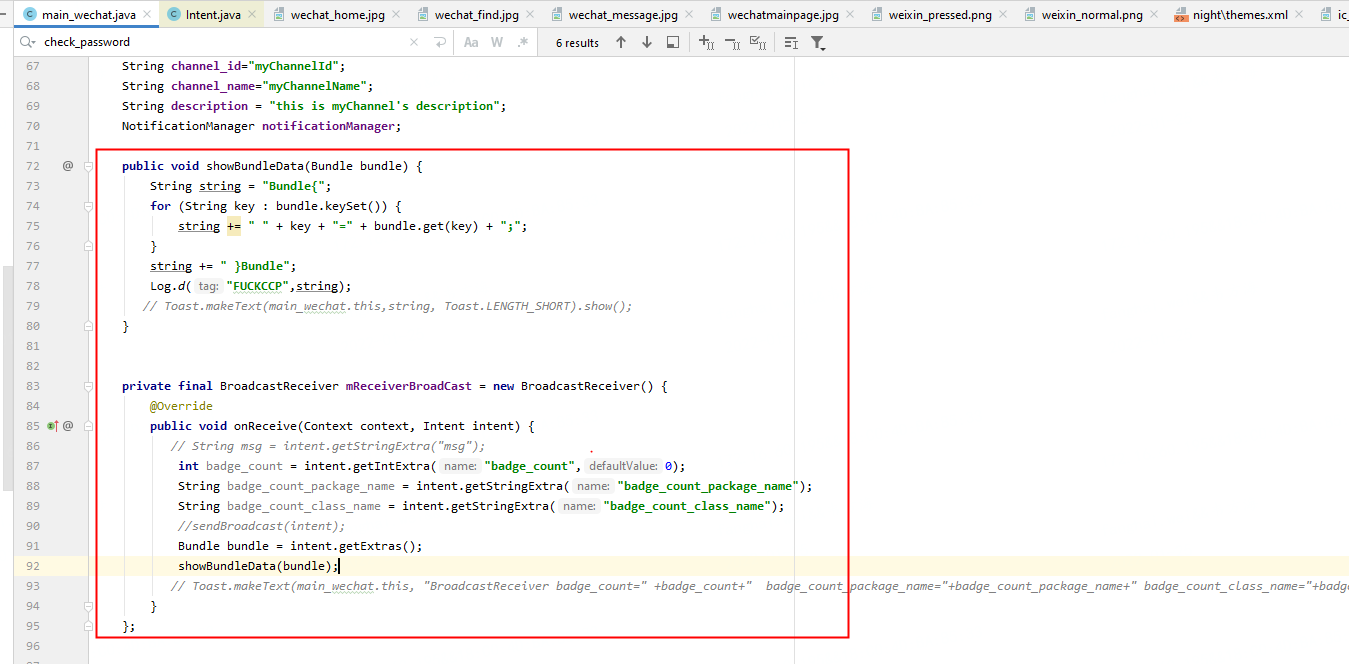Close the night\themes.xml tab

[1299, 15]
